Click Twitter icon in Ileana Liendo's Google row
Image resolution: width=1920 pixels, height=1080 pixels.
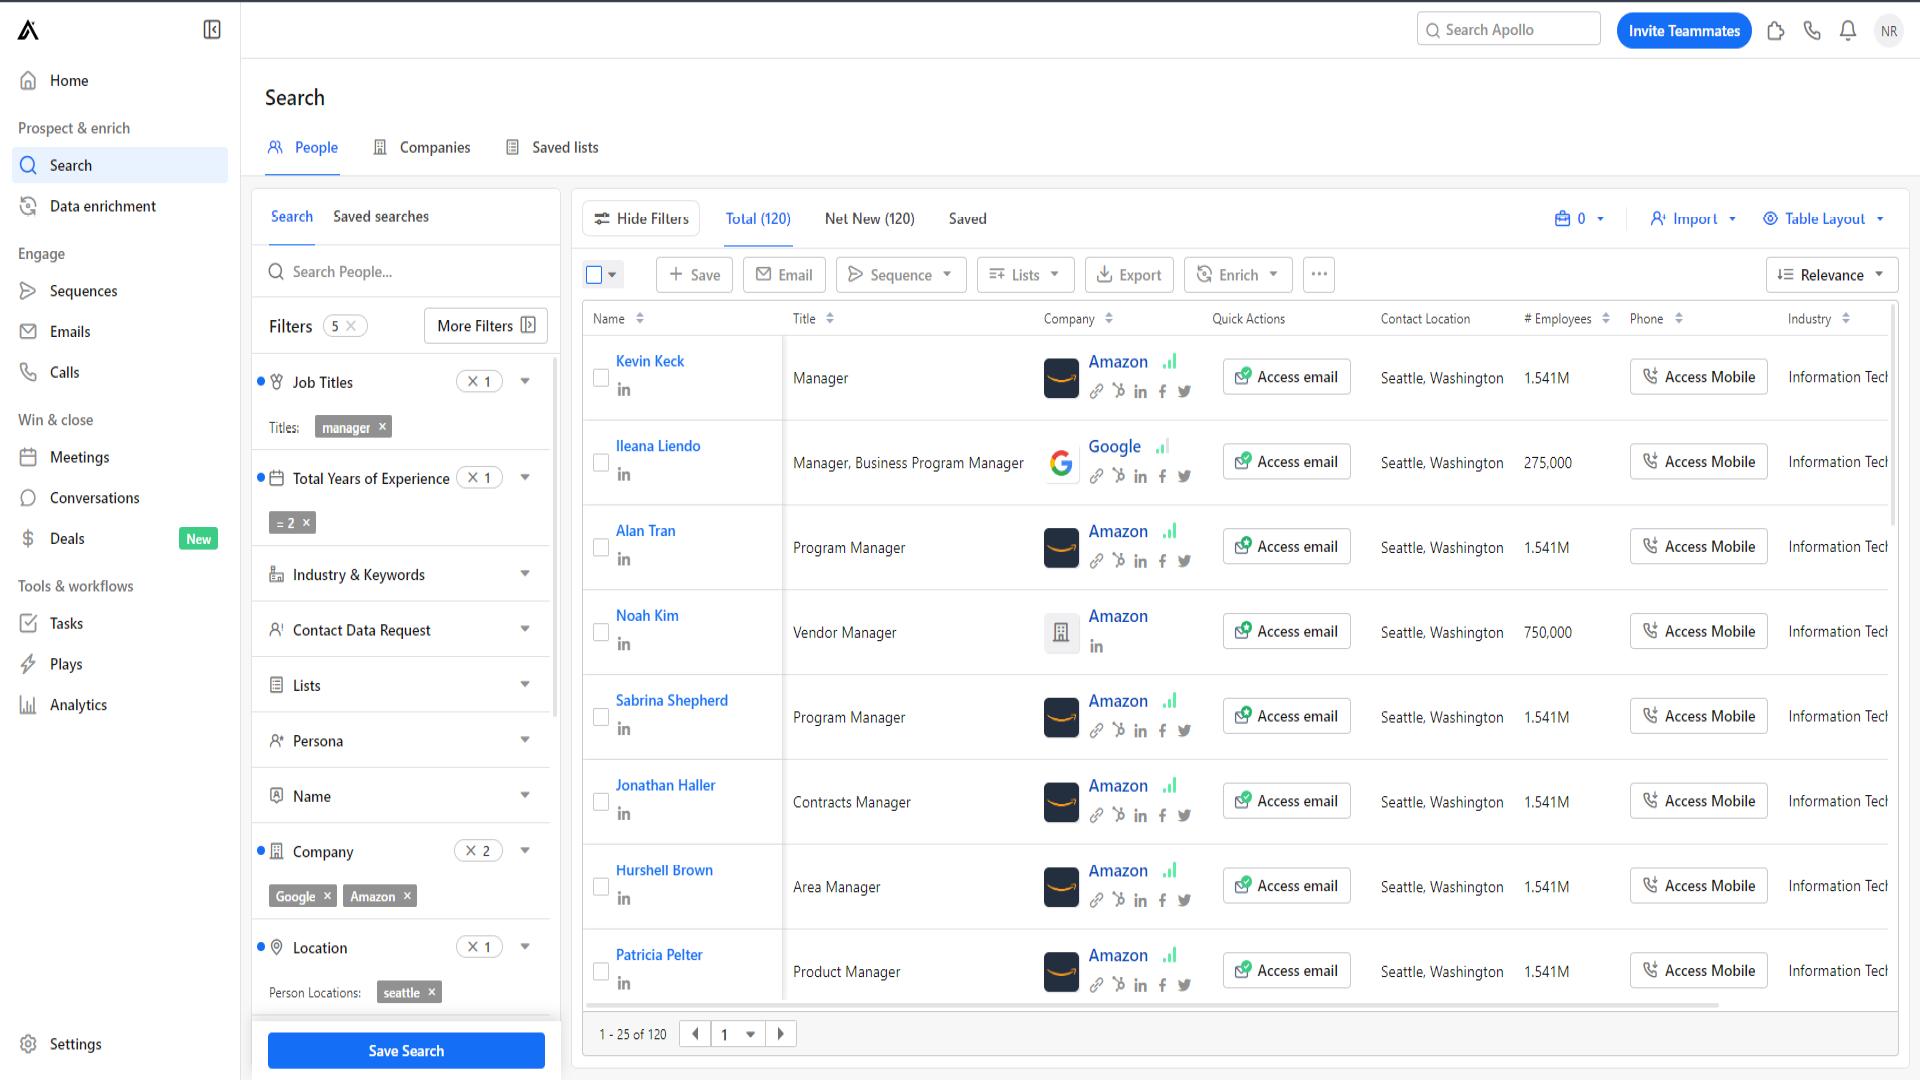(1184, 477)
